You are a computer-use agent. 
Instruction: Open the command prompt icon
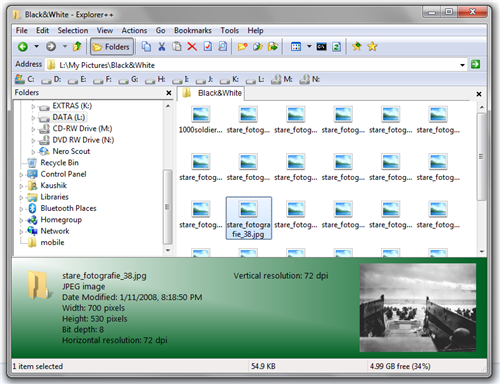click(x=321, y=47)
